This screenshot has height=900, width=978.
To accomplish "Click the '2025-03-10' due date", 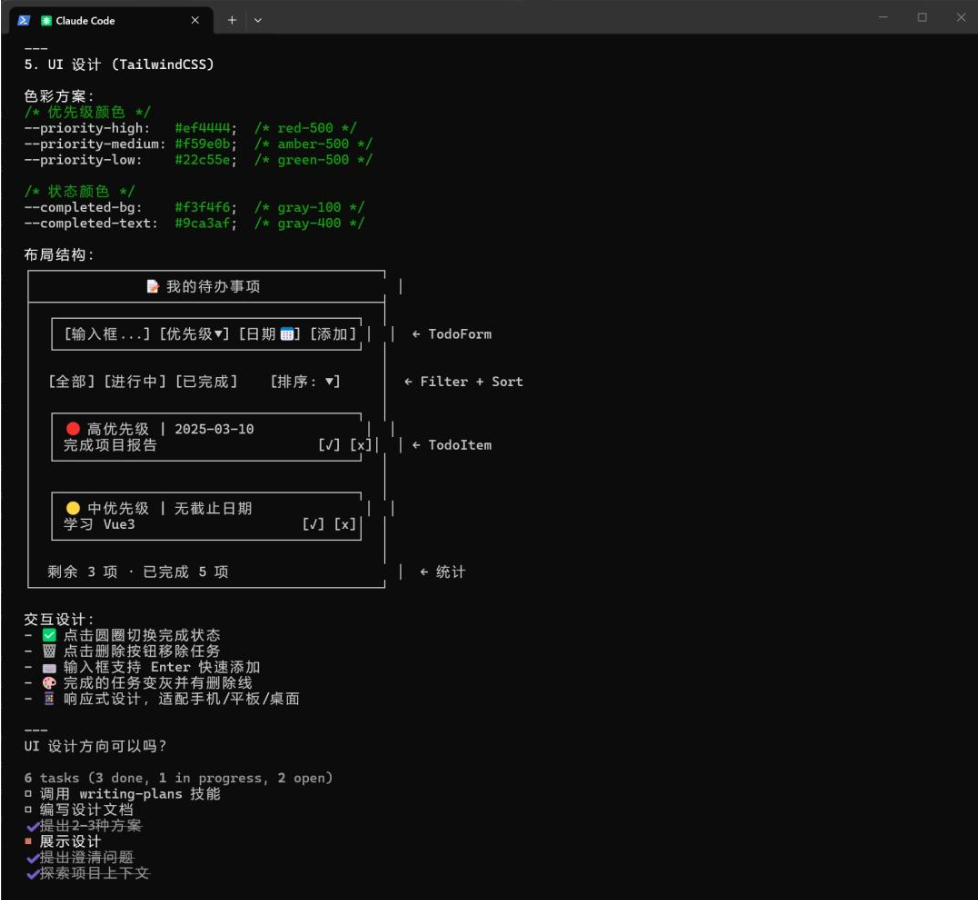I will 214,428.
